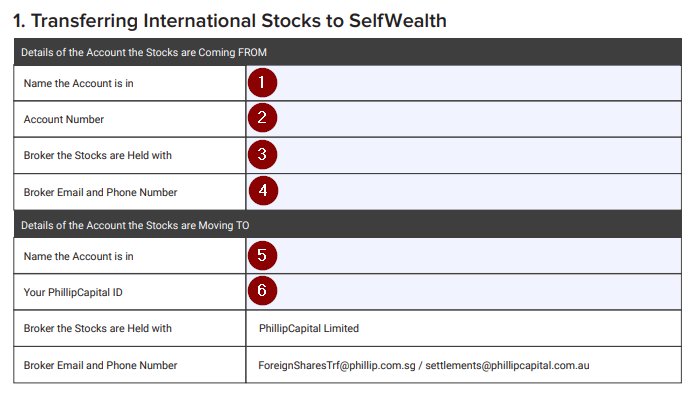The height and width of the screenshot is (397, 695).
Task: Click the red circle marker numbered 5
Action: tap(262, 256)
